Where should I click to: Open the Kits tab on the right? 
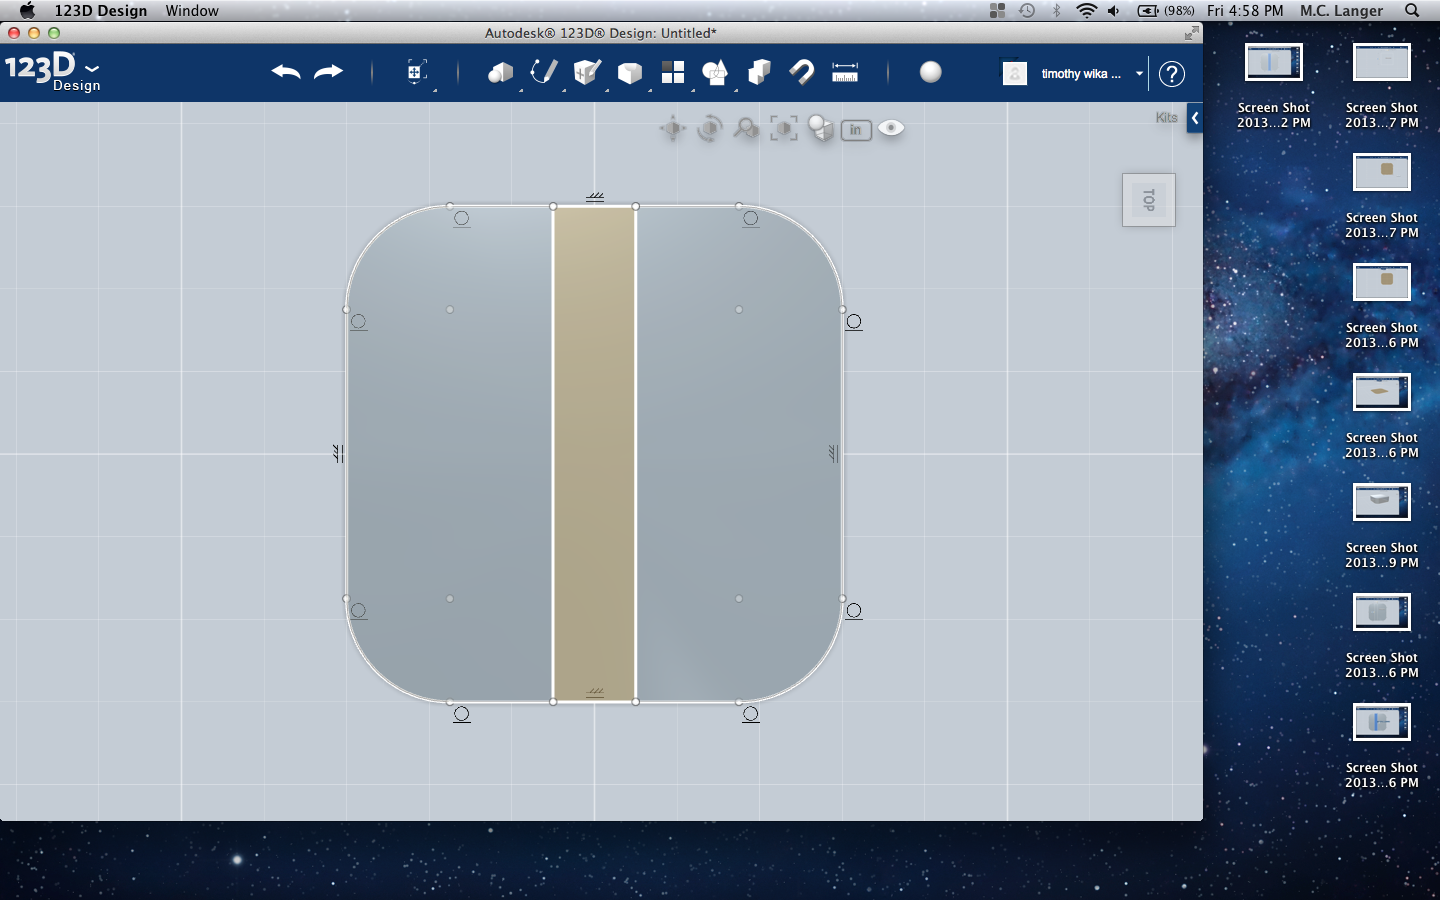(1166, 117)
